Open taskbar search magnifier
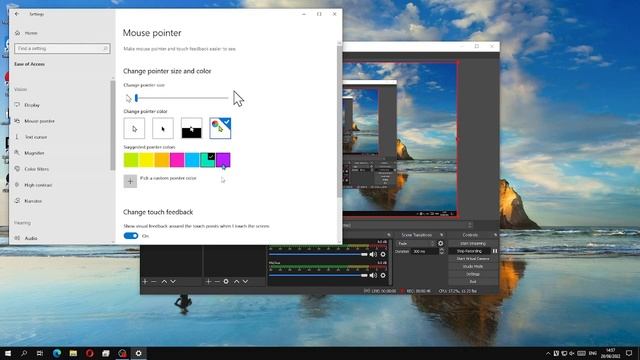 (x=24, y=353)
